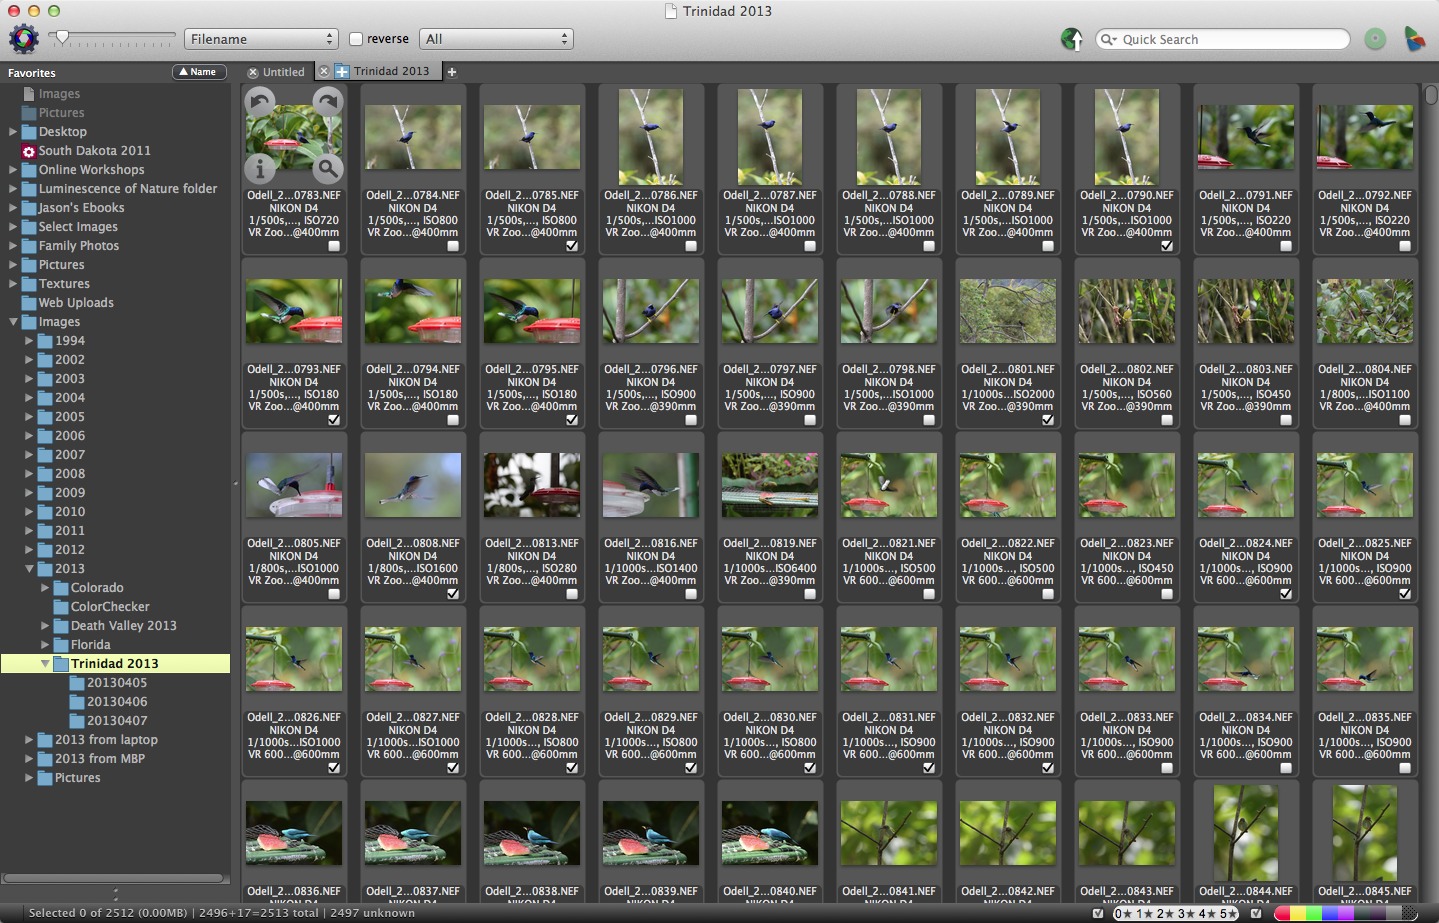Collapse the Images folder tree
Image resolution: width=1439 pixels, height=923 pixels.
pyautogui.click(x=13, y=322)
